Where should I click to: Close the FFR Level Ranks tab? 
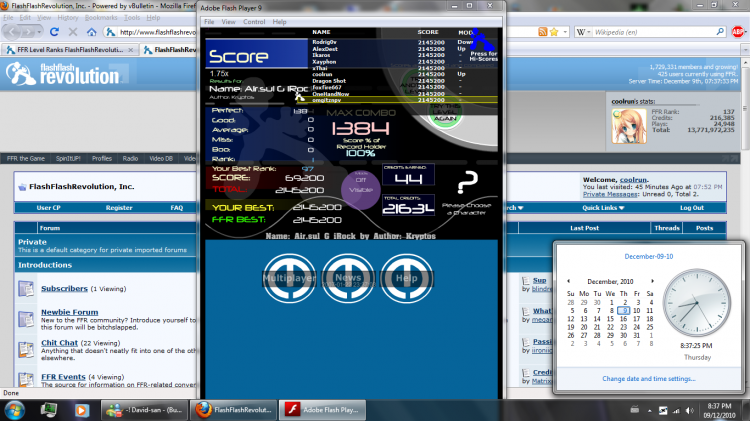click(131, 50)
